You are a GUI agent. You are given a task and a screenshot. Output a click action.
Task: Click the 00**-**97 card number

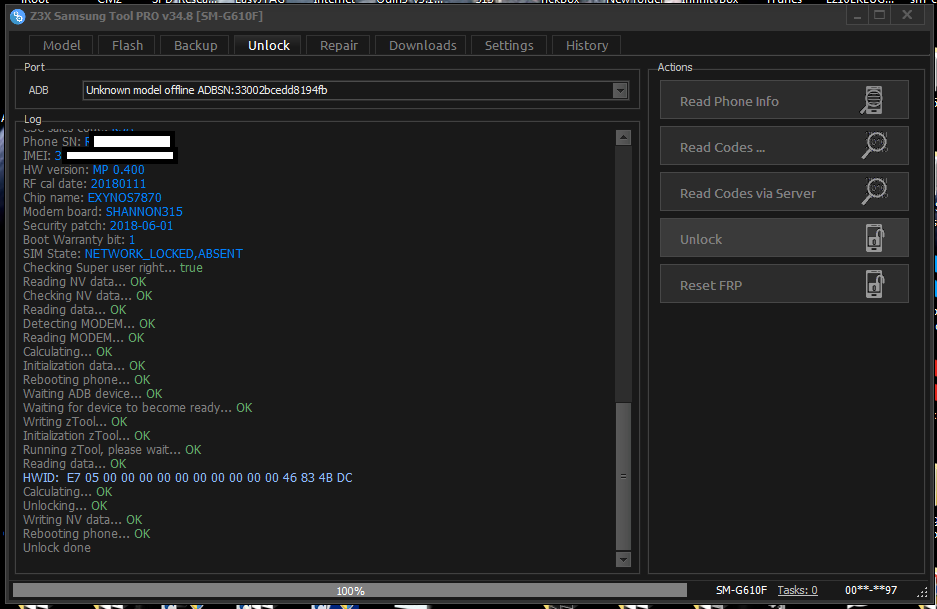871,590
